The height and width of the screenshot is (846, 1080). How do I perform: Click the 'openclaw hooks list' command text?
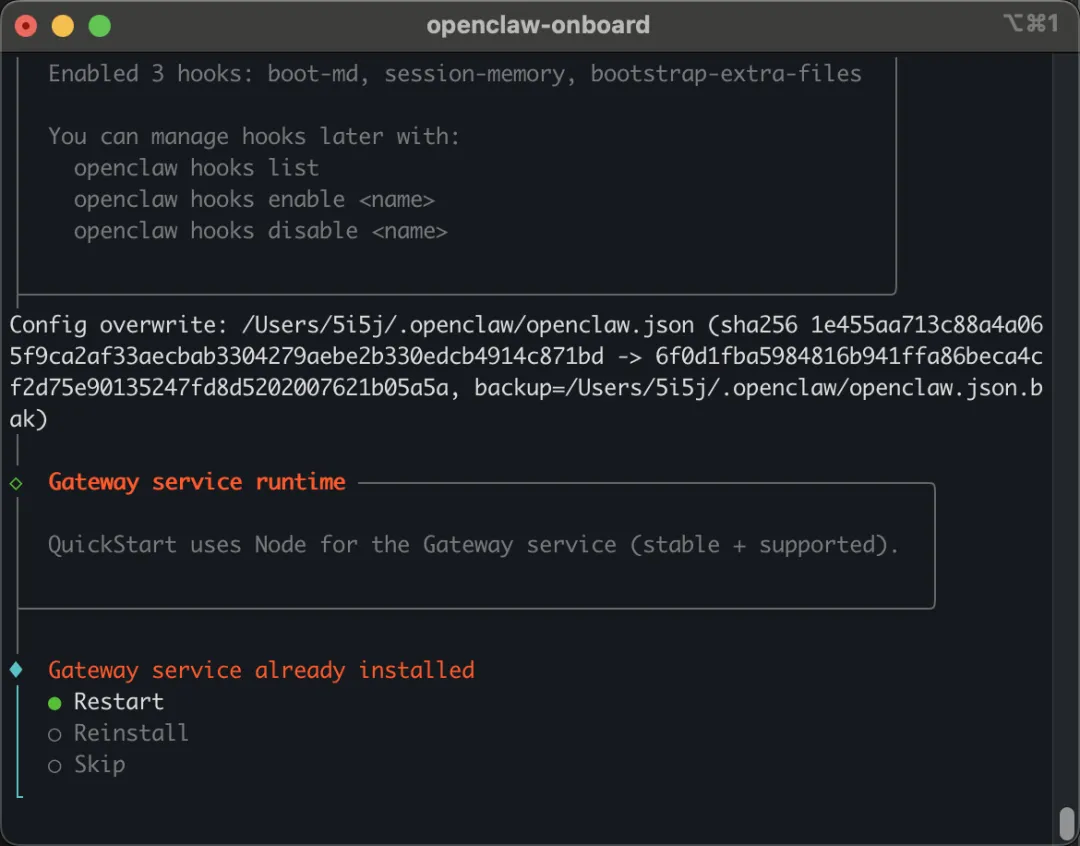[x=196, y=168]
